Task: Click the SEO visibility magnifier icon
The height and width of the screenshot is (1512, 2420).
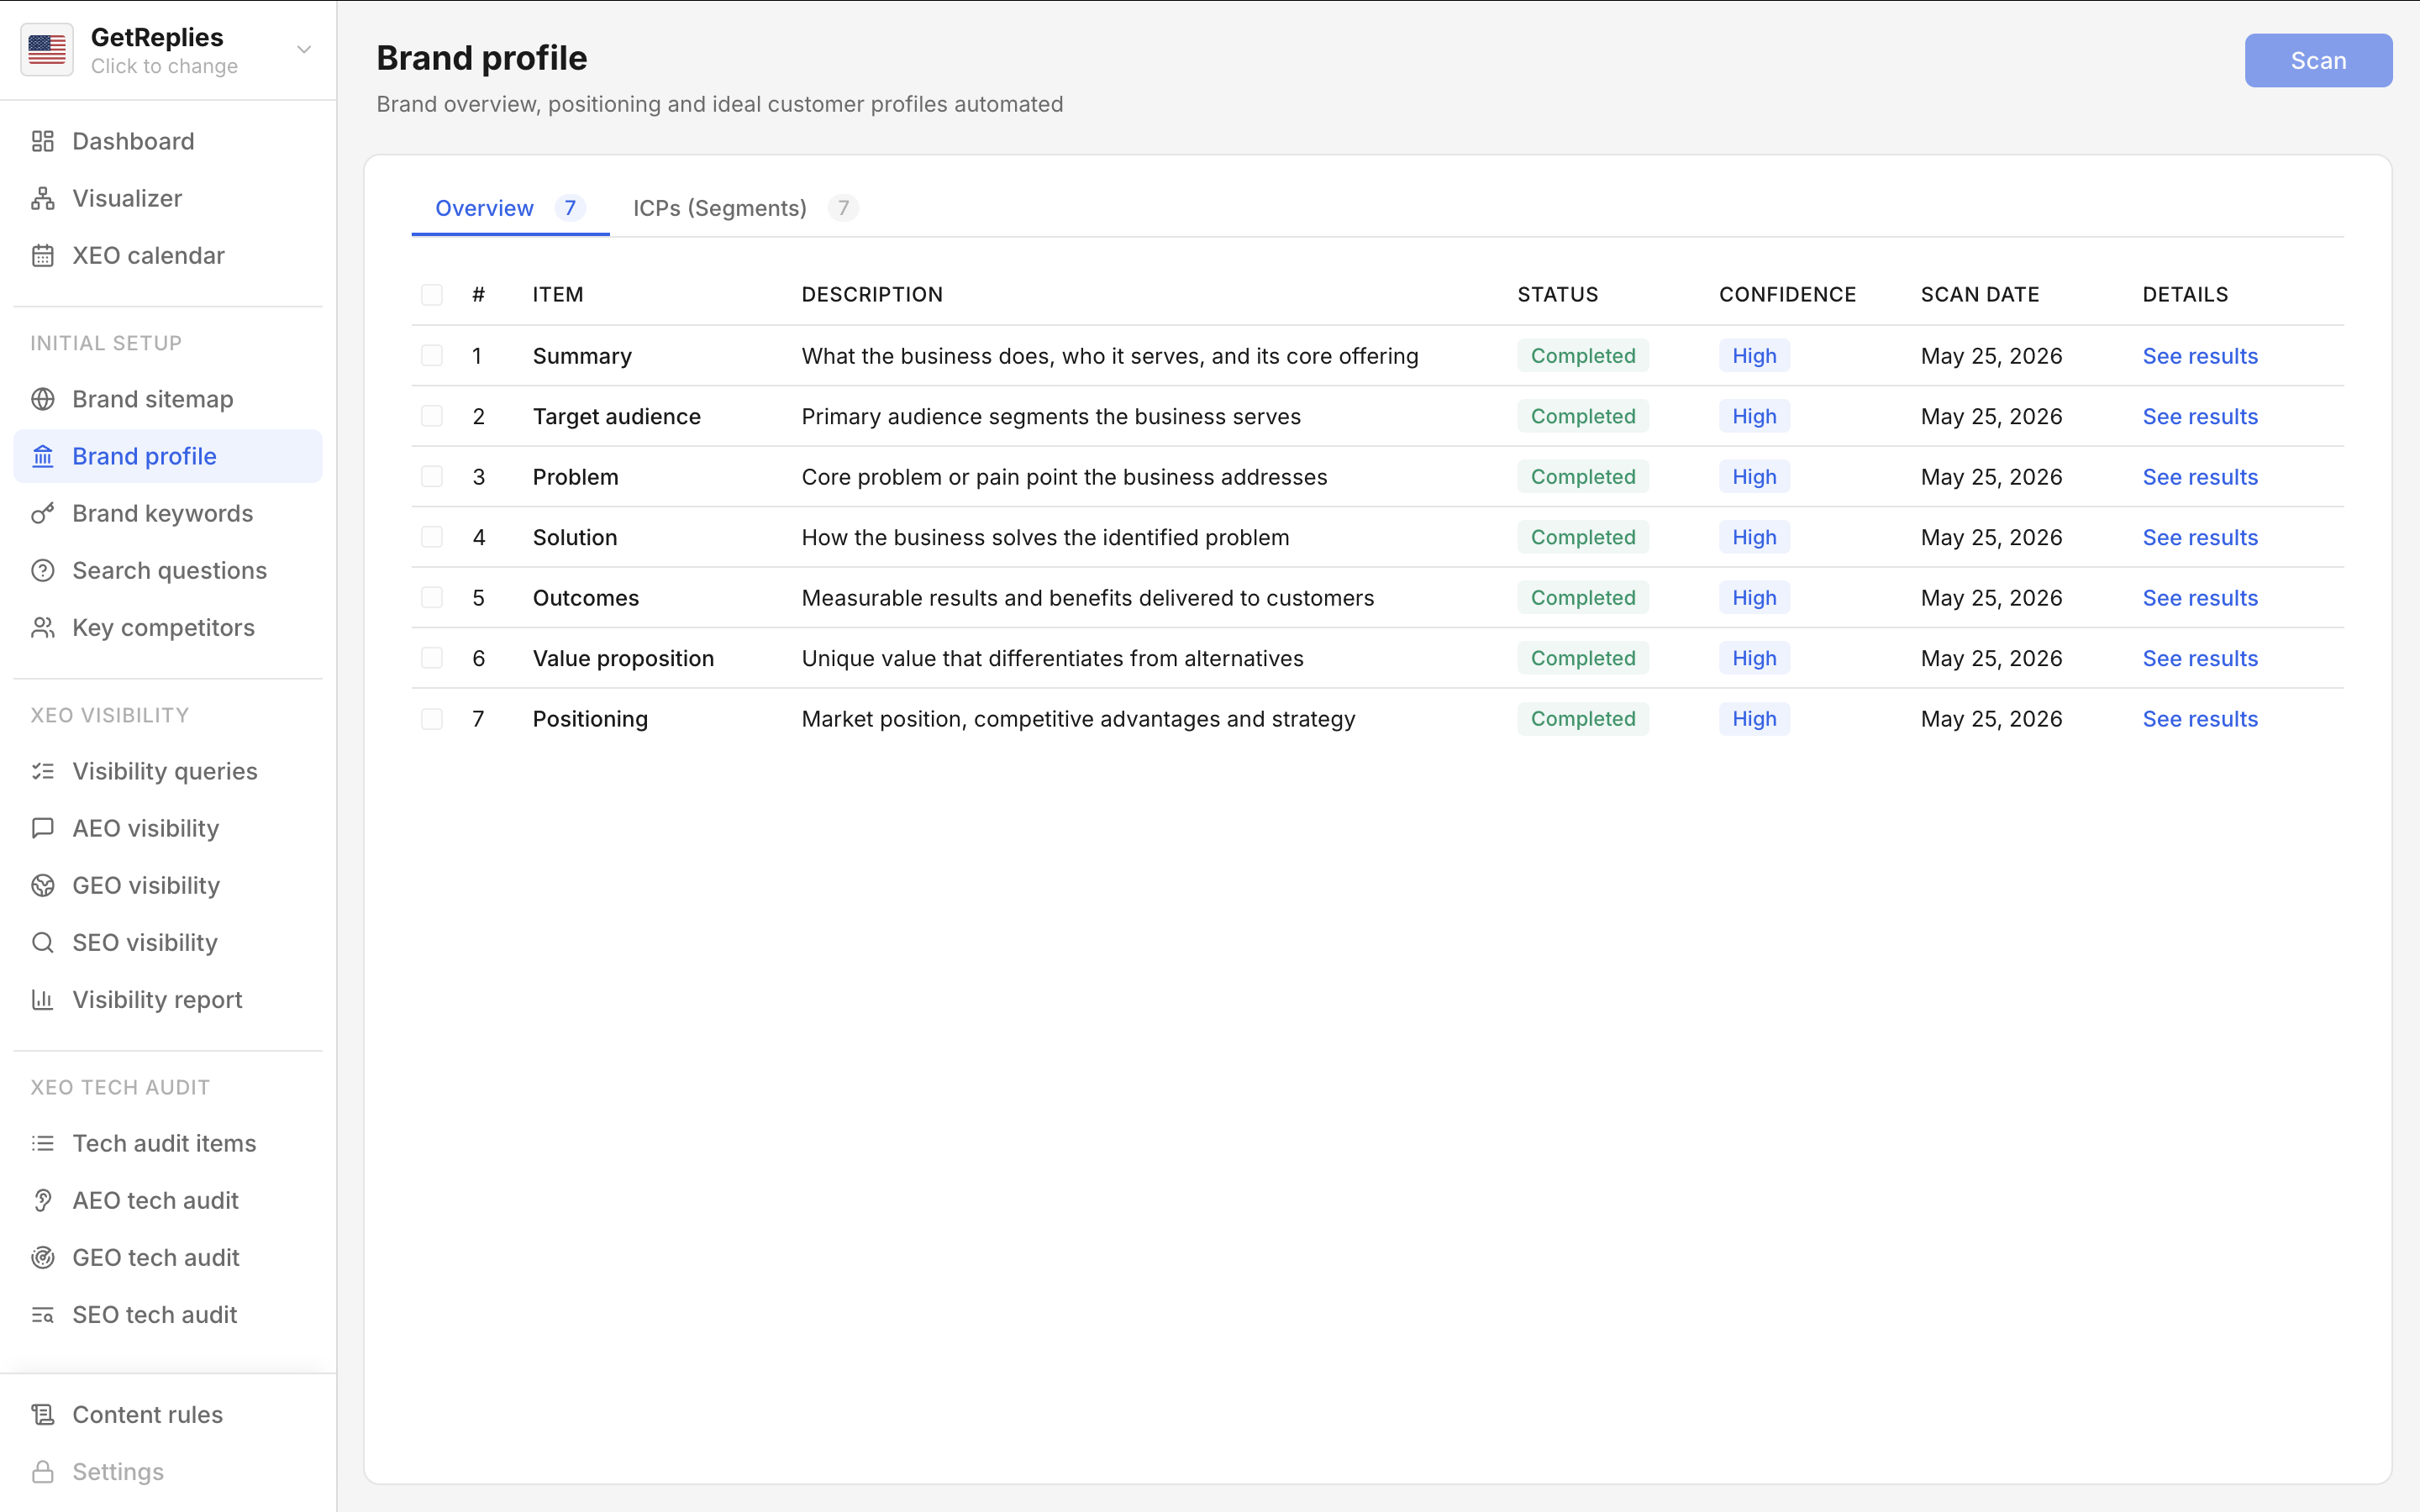Action: pos(42,942)
